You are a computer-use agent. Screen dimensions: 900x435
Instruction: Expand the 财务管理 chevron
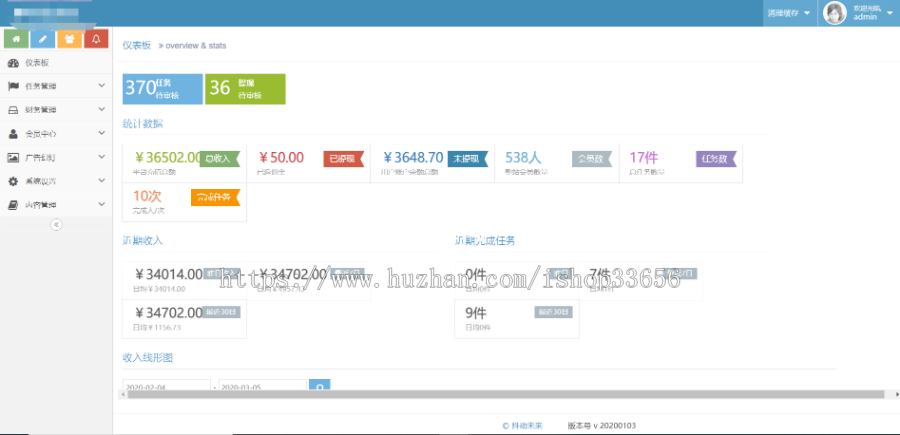tap(102, 109)
